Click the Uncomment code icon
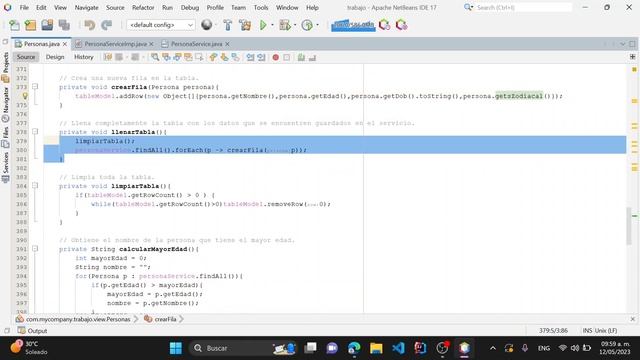640x360 pixels. [x=312, y=58]
